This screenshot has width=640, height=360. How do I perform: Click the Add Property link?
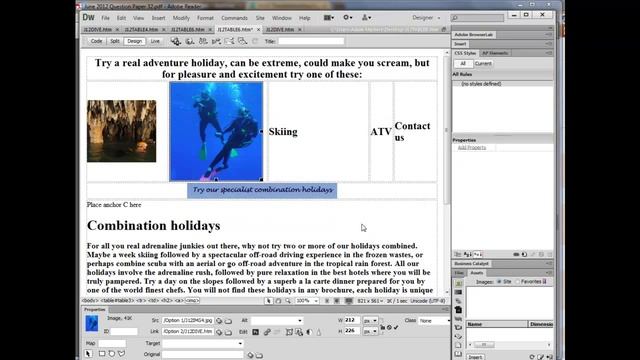click(472, 148)
